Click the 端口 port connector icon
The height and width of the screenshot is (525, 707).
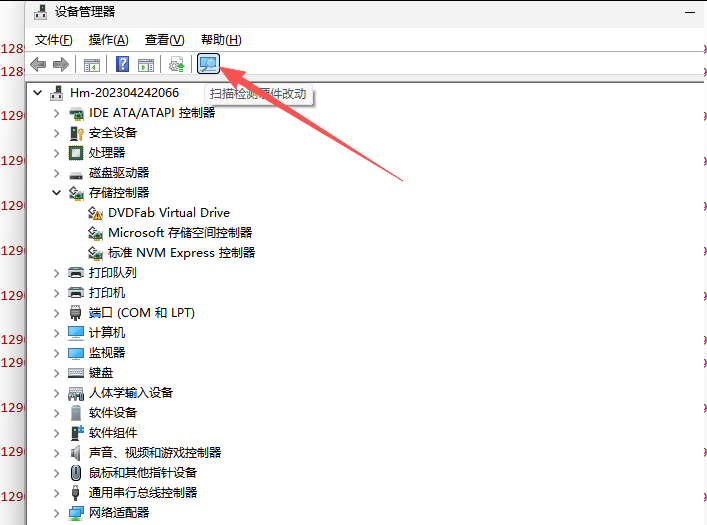coord(75,313)
